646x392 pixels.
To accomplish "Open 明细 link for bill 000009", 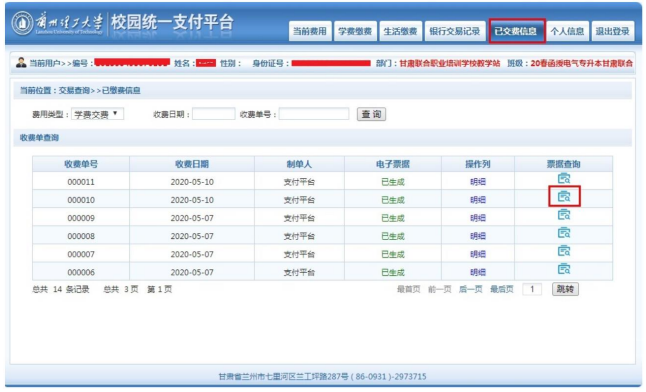I will [478, 218].
